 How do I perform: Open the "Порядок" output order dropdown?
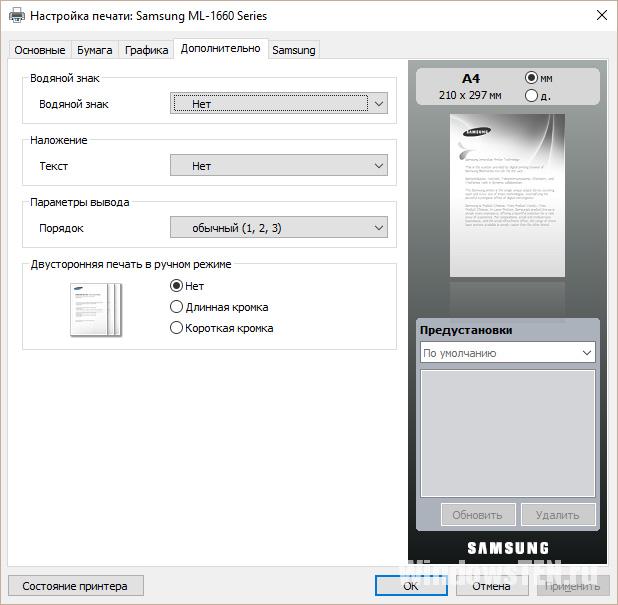[x=279, y=228]
